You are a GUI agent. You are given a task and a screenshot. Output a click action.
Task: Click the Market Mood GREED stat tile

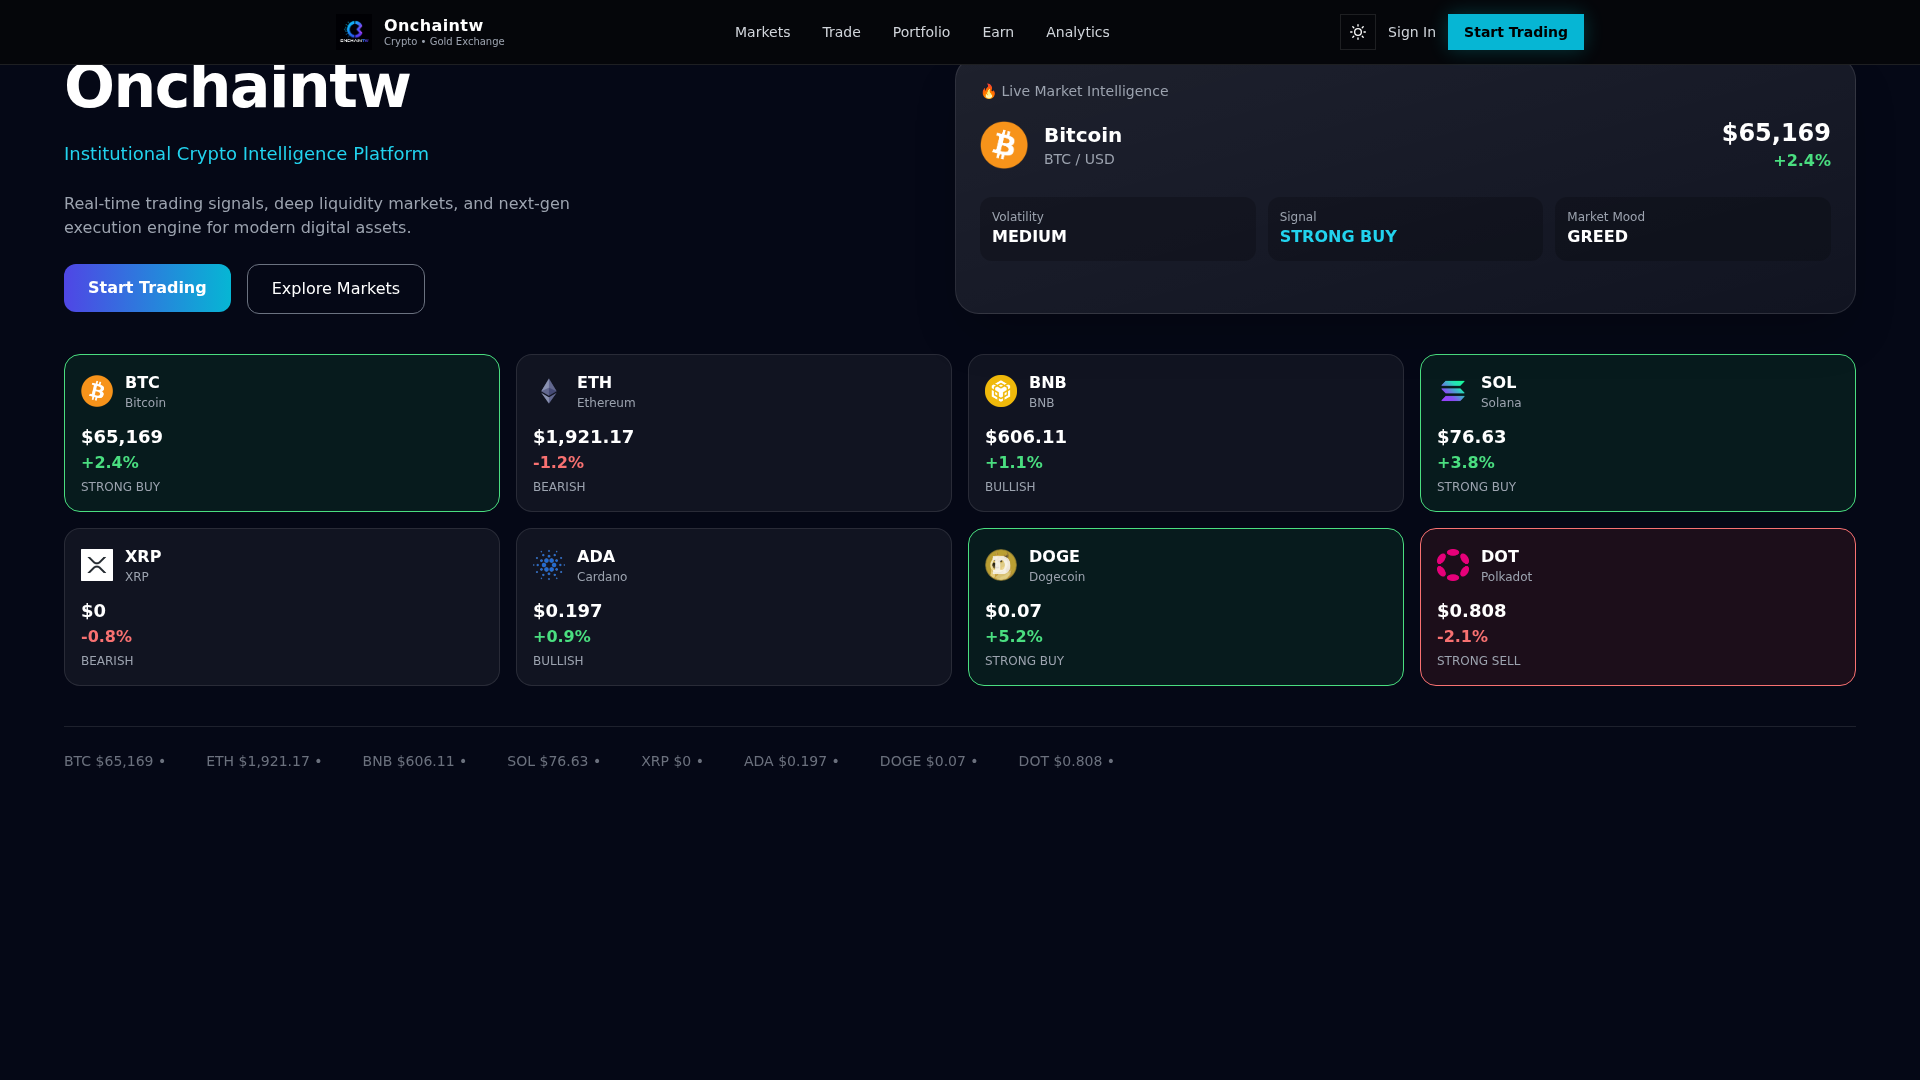pyautogui.click(x=1692, y=229)
